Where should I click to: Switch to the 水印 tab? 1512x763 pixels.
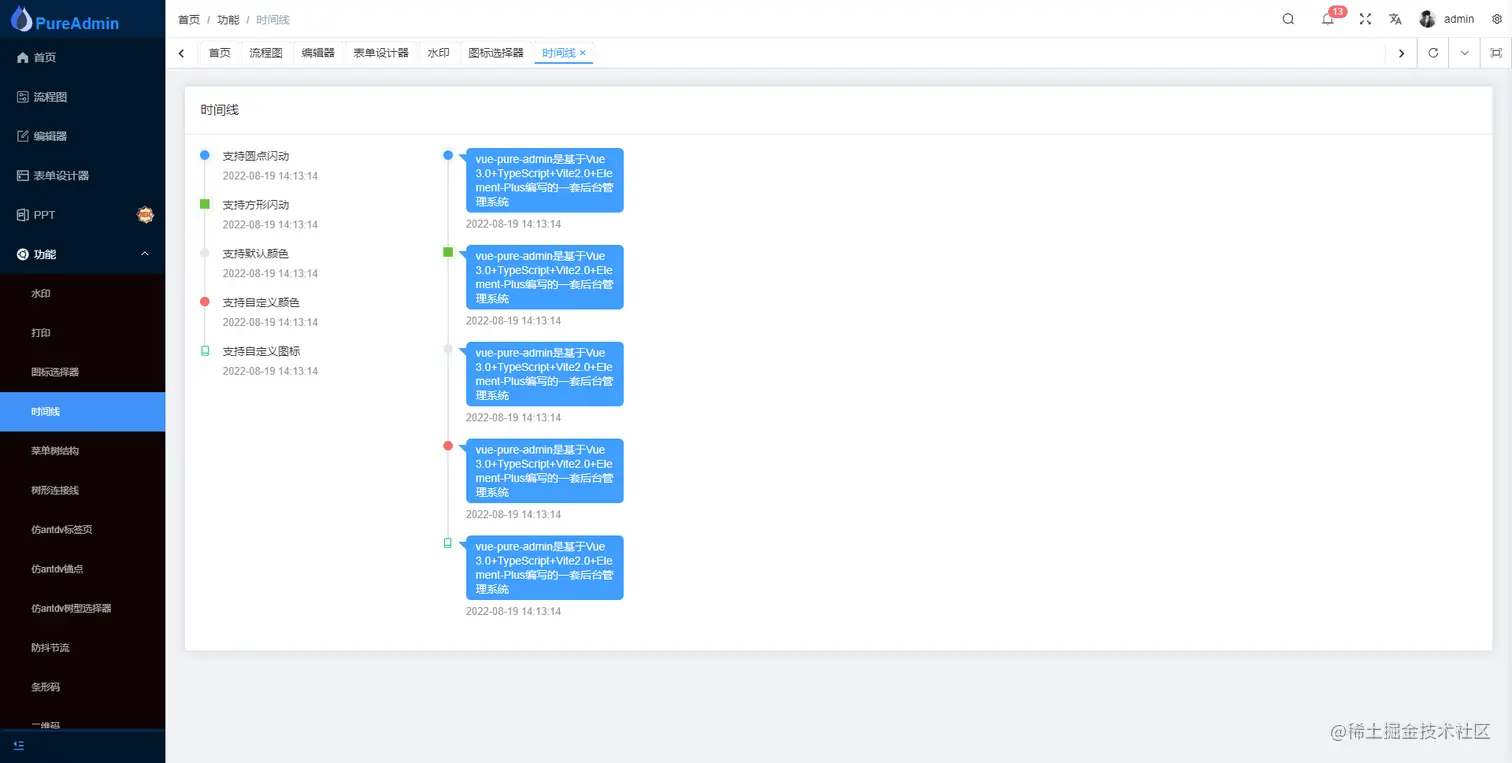tap(438, 53)
